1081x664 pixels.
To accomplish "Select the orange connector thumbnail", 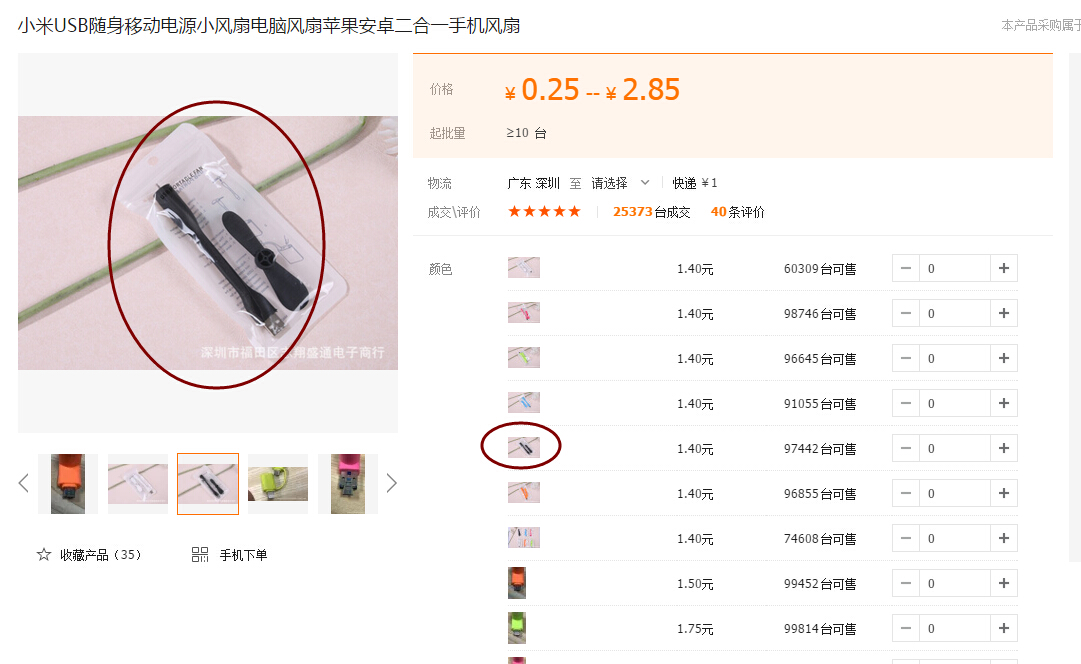I will [x=68, y=483].
